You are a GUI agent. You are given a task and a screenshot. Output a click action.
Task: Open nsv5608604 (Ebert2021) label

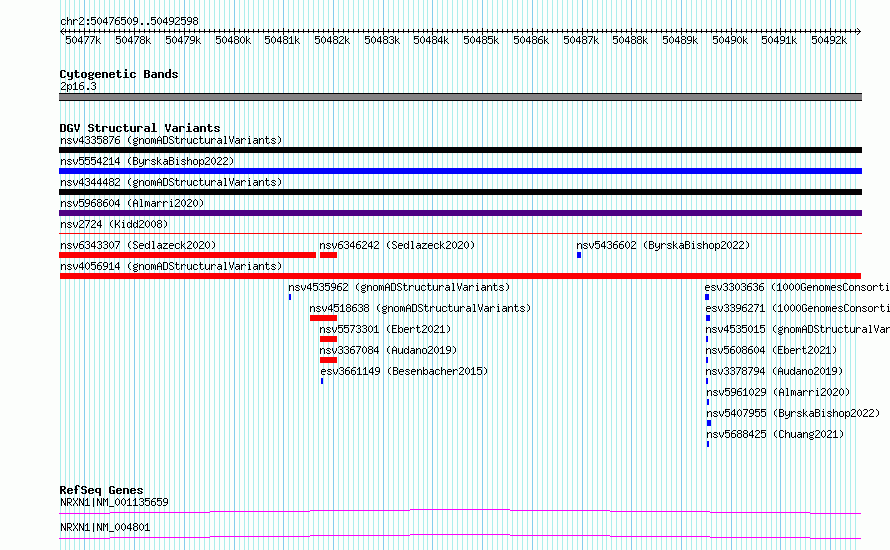(x=771, y=350)
